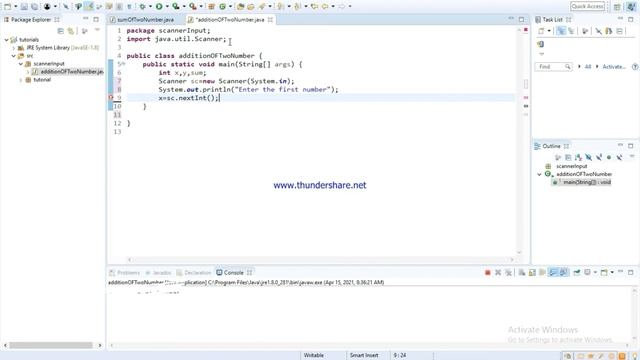Open Package Explorer view menu dropdown
The image size is (640, 360).
pos(97,31)
